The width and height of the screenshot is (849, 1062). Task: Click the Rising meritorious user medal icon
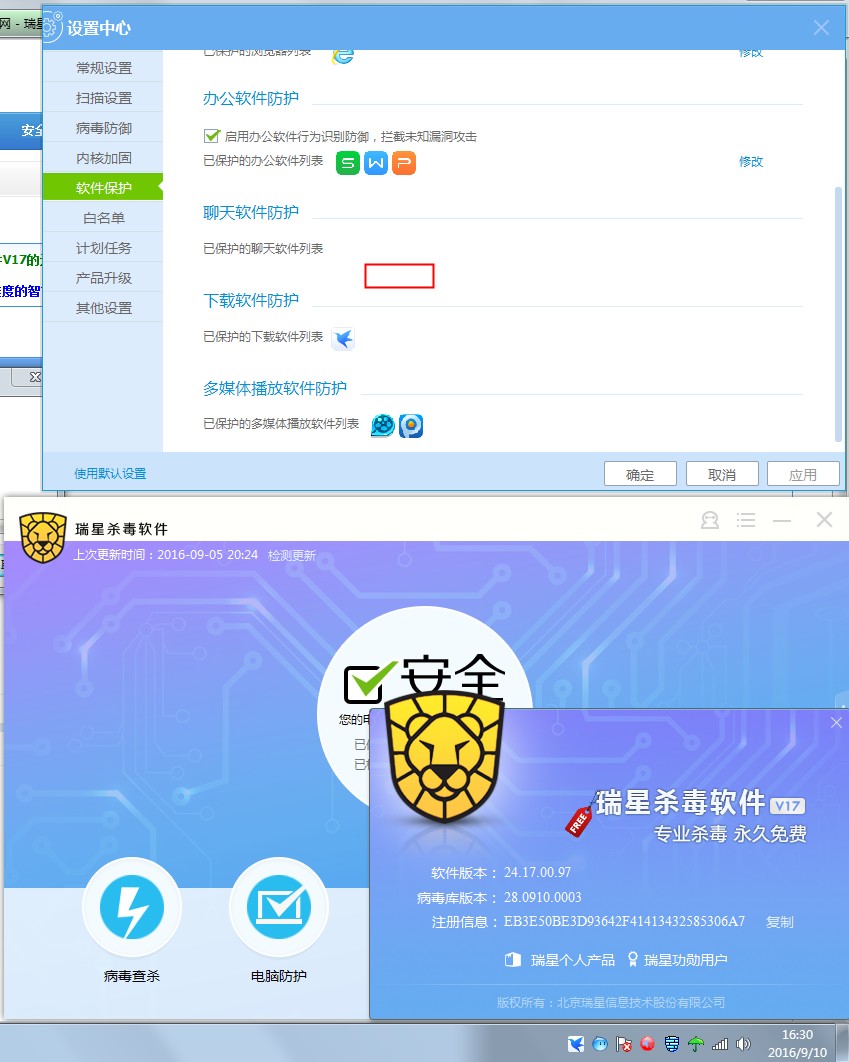point(632,960)
